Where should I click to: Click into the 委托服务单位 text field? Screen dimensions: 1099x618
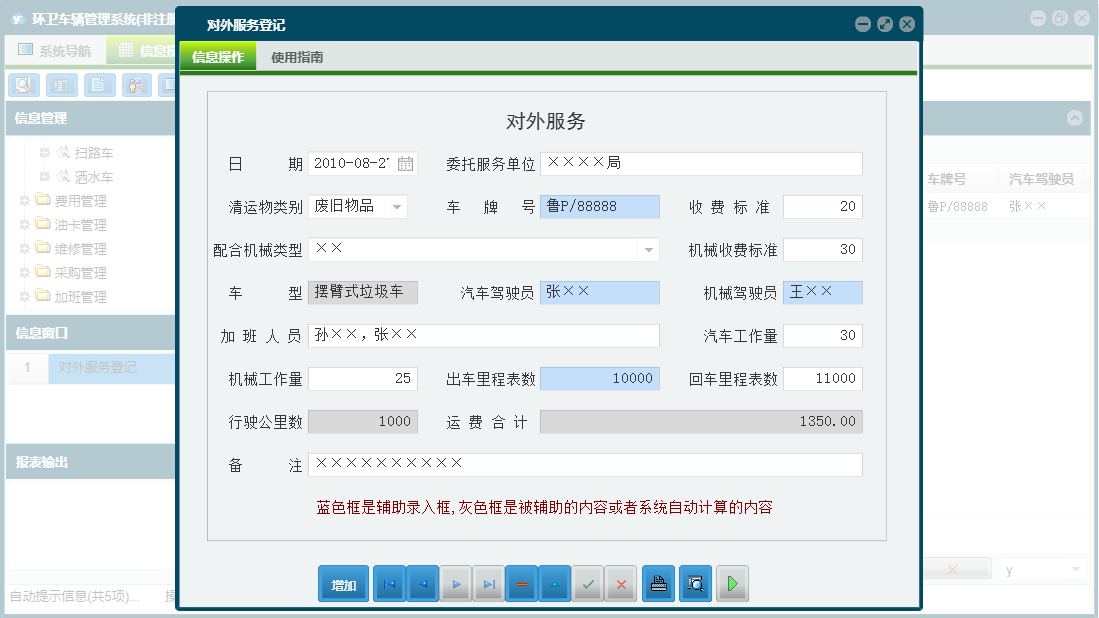[x=700, y=163]
